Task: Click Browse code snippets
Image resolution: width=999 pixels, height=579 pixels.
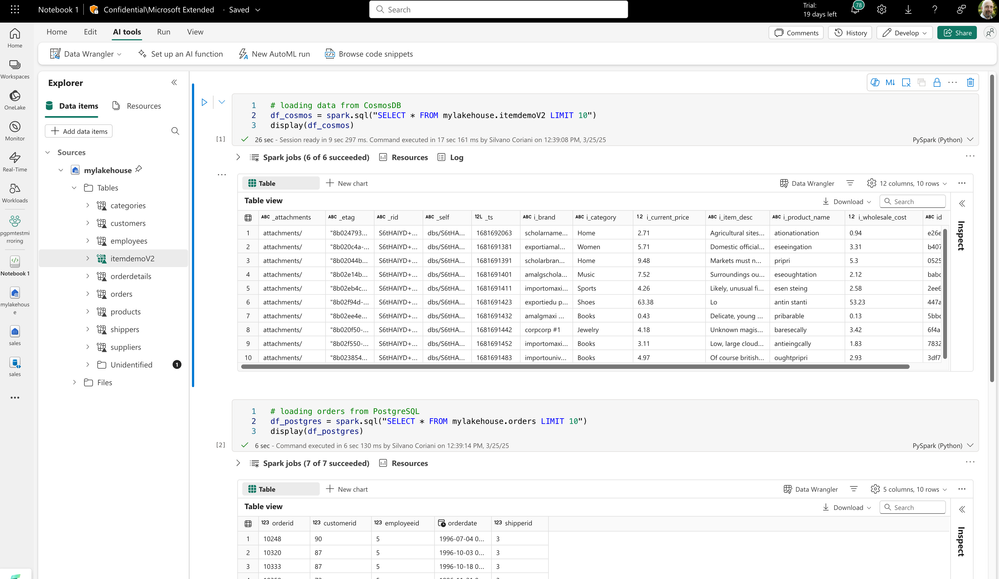Action: click(369, 54)
